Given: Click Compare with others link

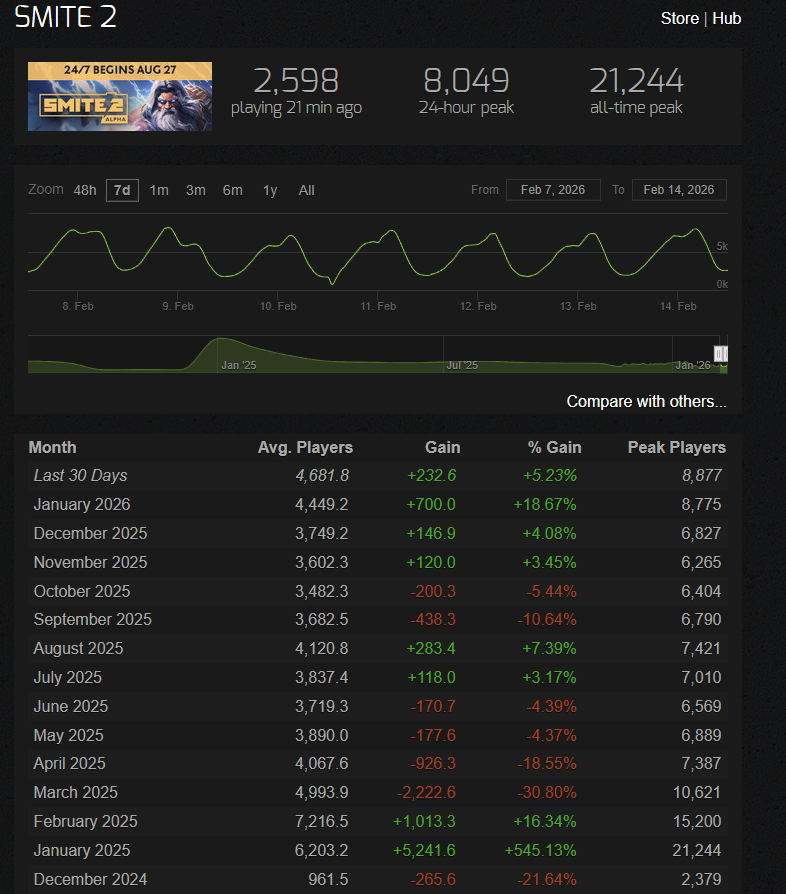Looking at the screenshot, I should coord(646,401).
